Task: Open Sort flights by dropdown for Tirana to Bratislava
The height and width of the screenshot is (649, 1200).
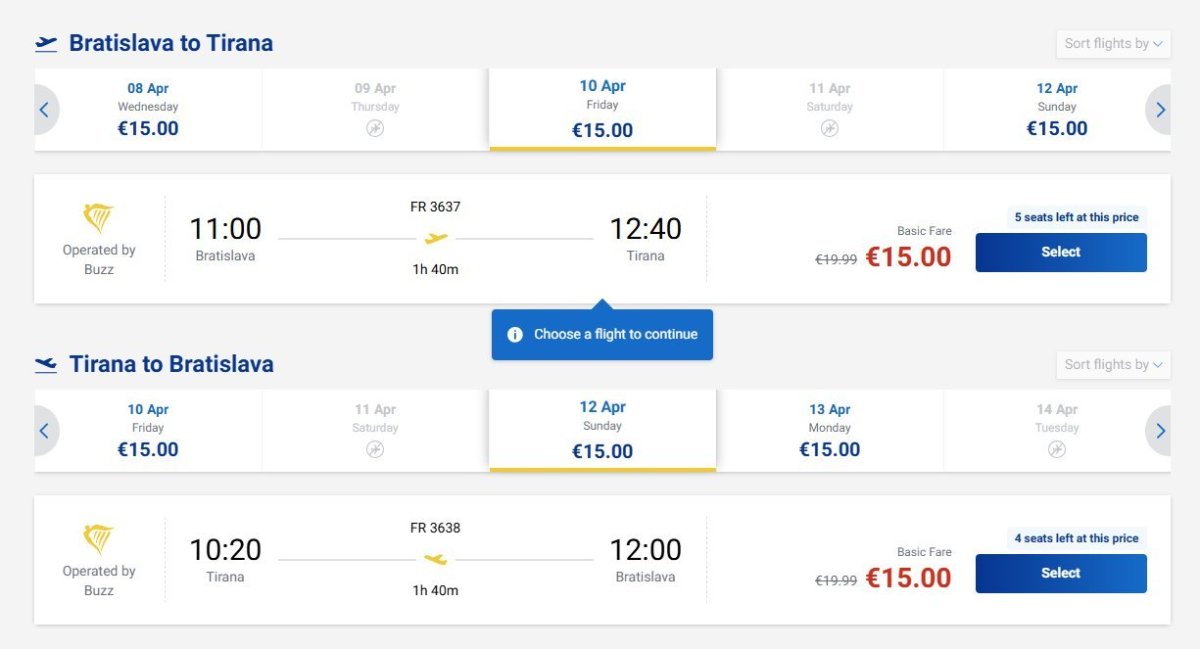Action: coord(1113,365)
